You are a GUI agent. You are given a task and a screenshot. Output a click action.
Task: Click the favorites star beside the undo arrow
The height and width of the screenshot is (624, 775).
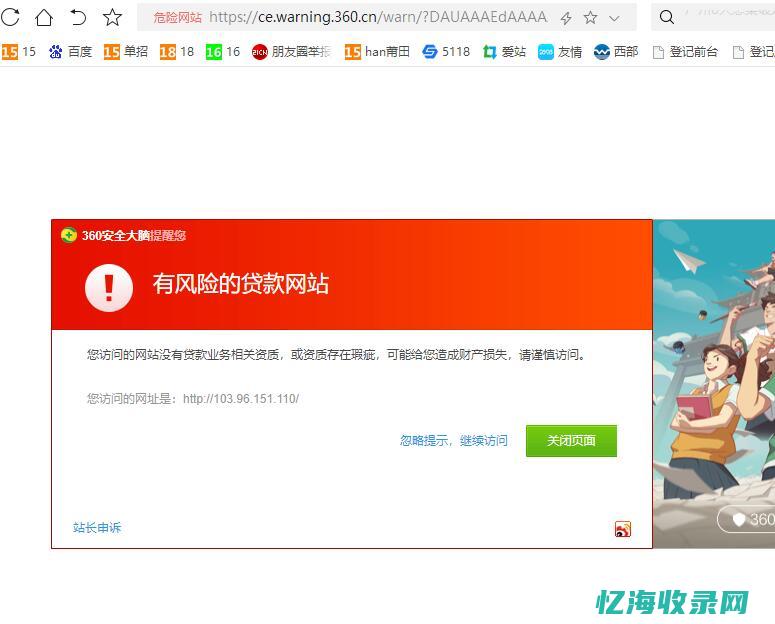click(112, 17)
